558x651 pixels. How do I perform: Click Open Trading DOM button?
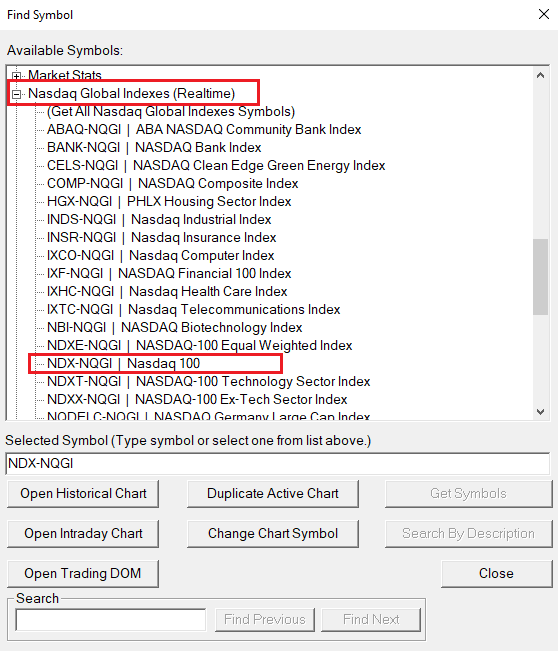[83, 573]
